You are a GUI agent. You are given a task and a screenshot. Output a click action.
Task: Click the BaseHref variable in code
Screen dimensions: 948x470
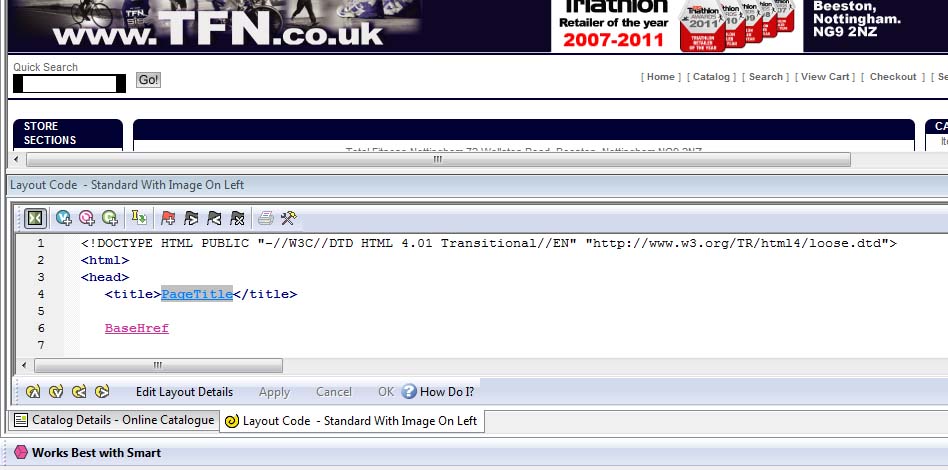(x=137, y=328)
